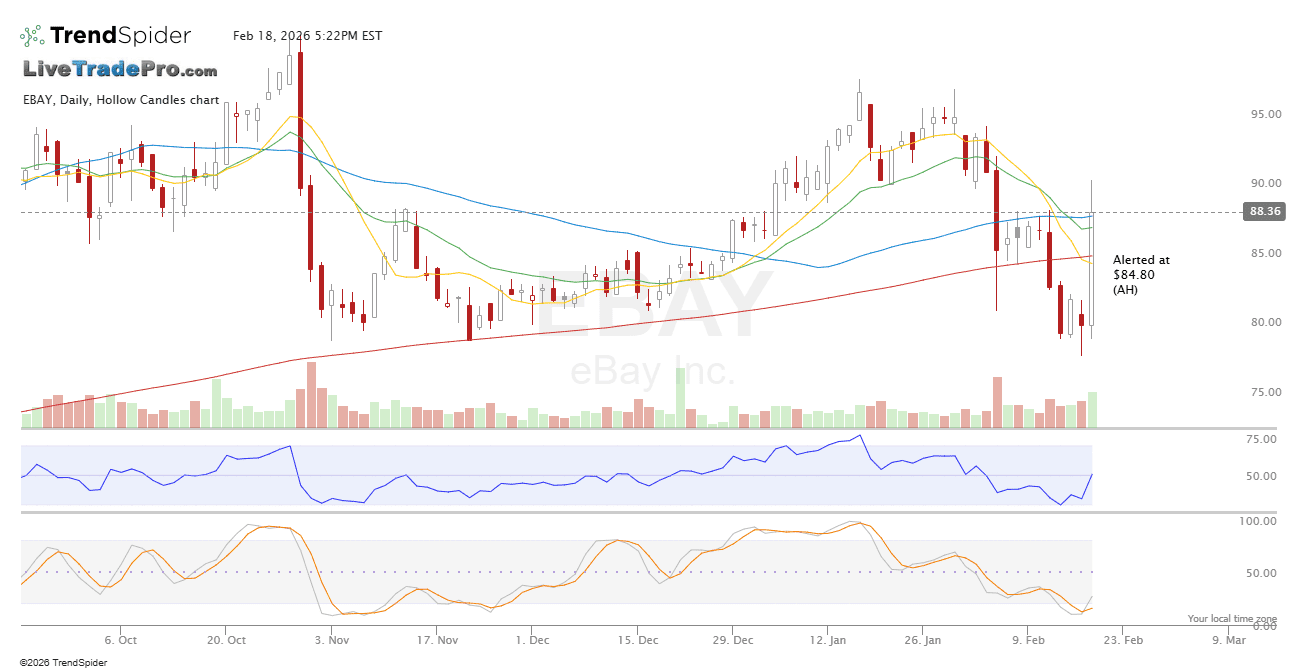
Task: Click the eBay Inc. company name watermark
Action: pyautogui.click(x=652, y=373)
